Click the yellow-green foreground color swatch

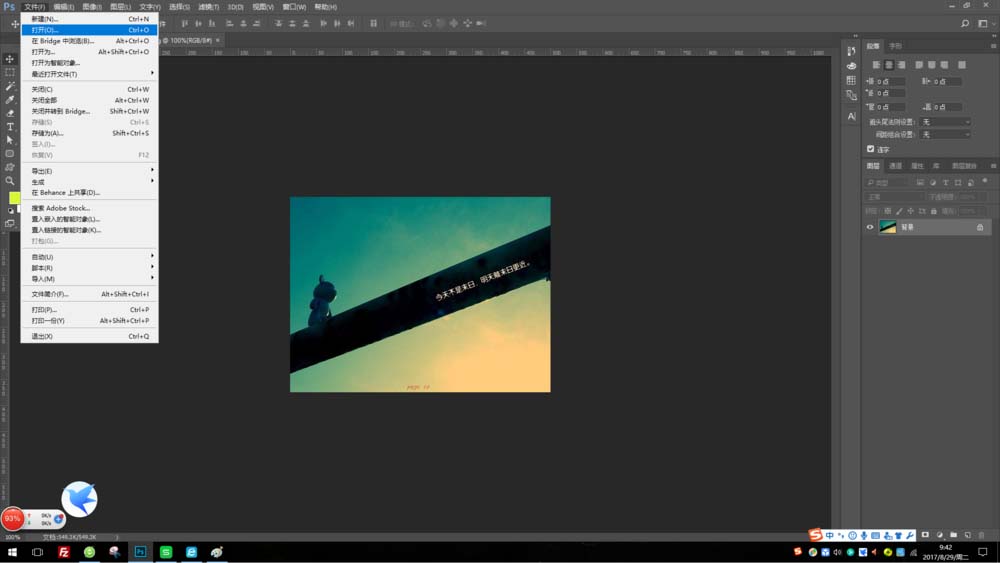[x=13, y=198]
